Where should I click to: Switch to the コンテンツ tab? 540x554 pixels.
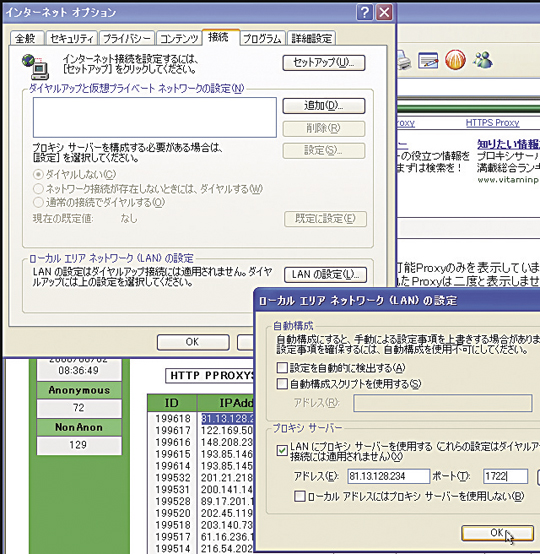click(x=179, y=38)
